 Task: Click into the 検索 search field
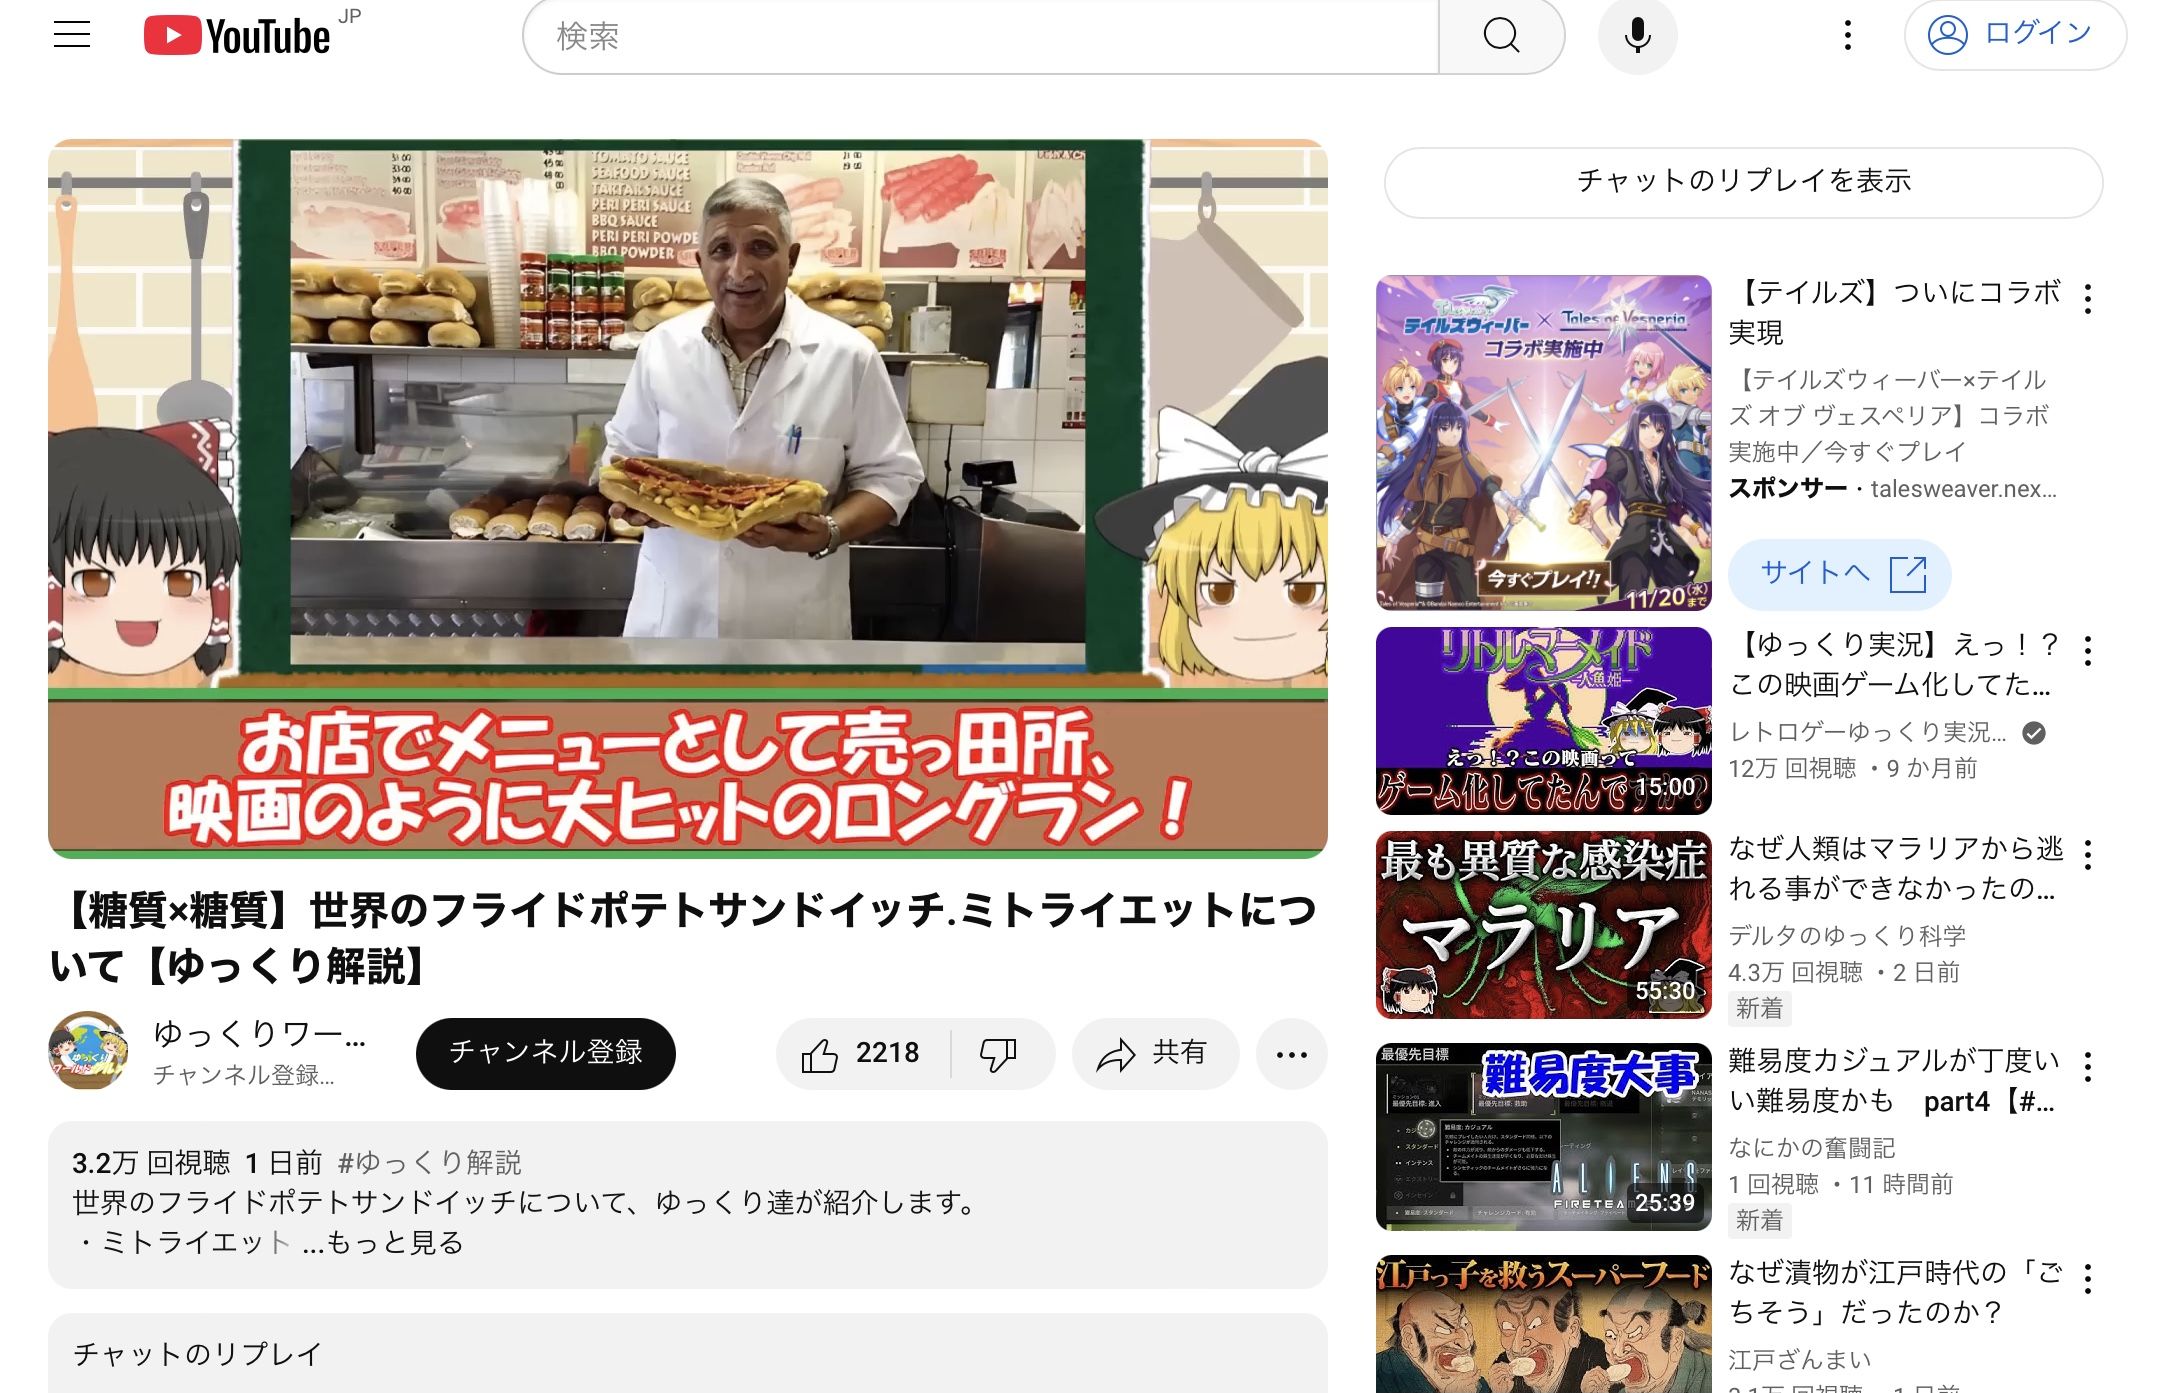[980, 36]
